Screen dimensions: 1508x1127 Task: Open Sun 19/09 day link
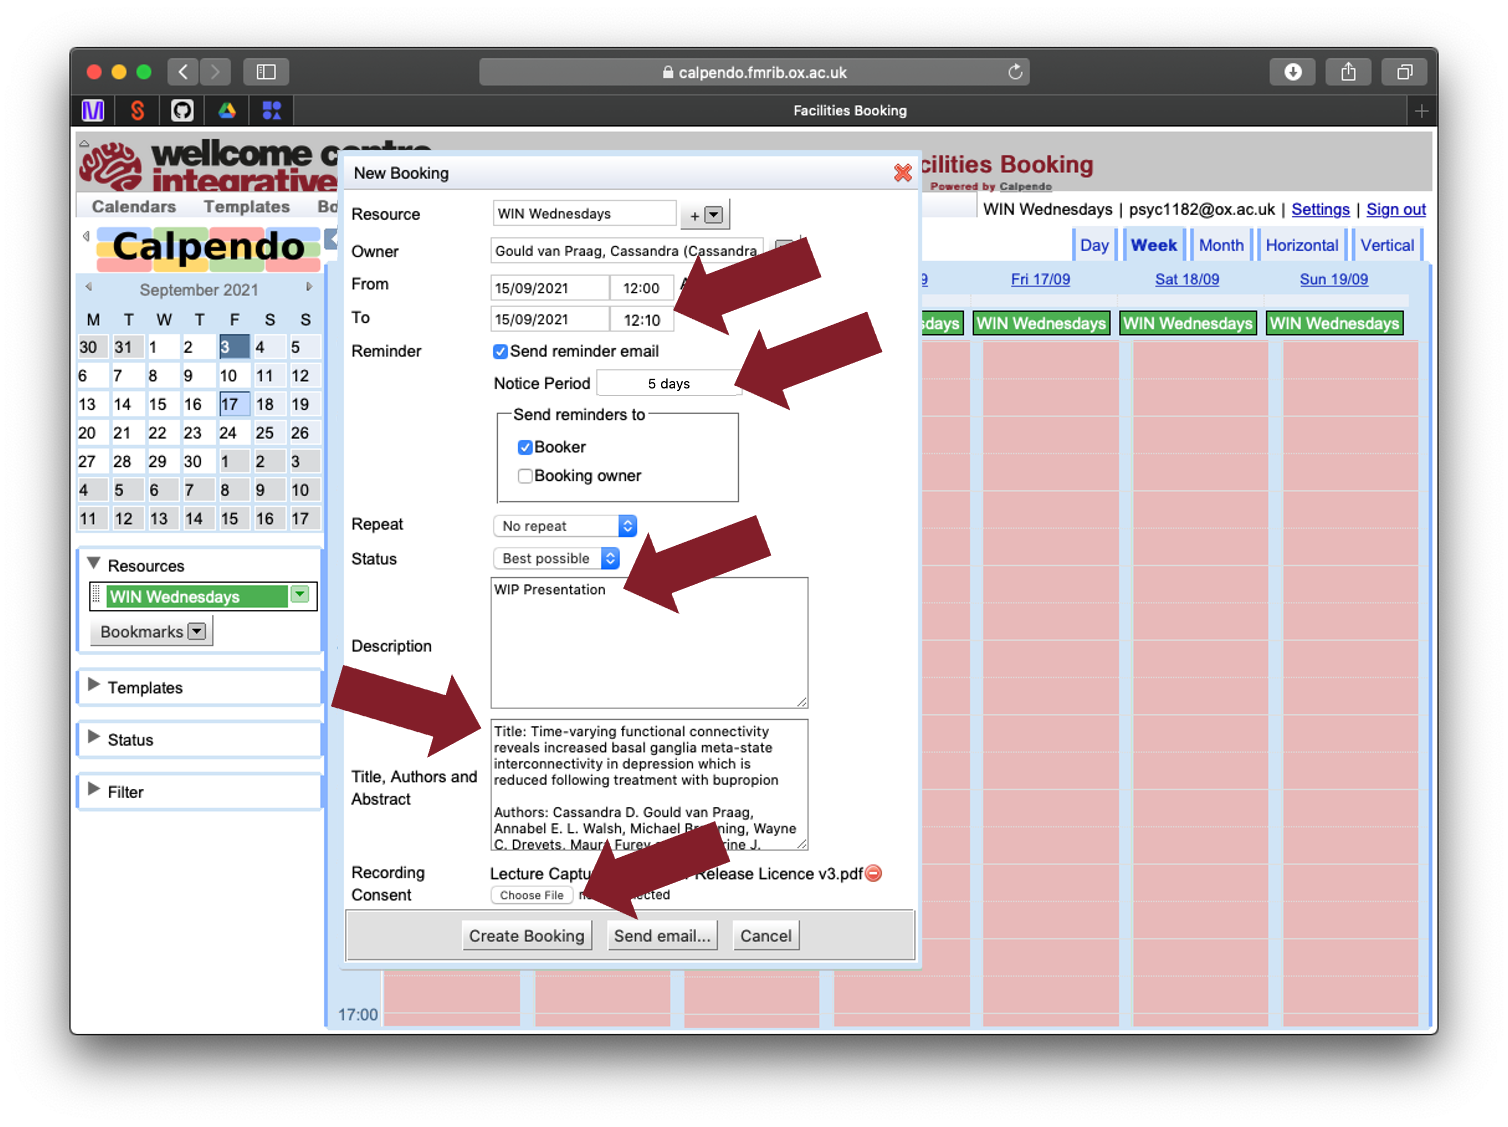click(1334, 279)
